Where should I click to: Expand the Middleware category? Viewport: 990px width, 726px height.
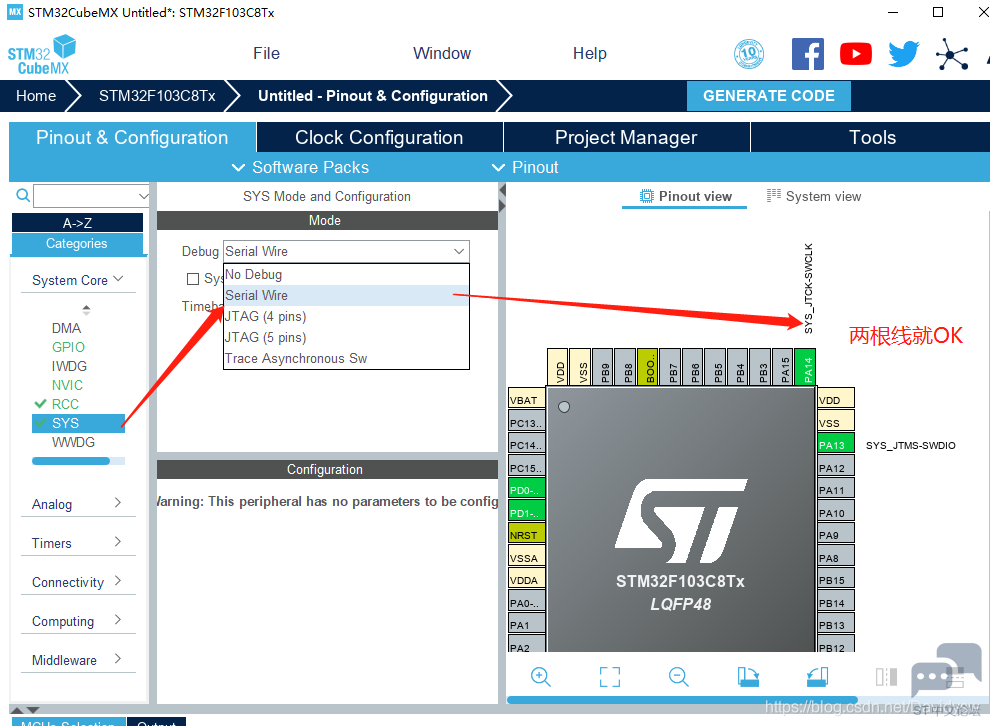[78, 660]
